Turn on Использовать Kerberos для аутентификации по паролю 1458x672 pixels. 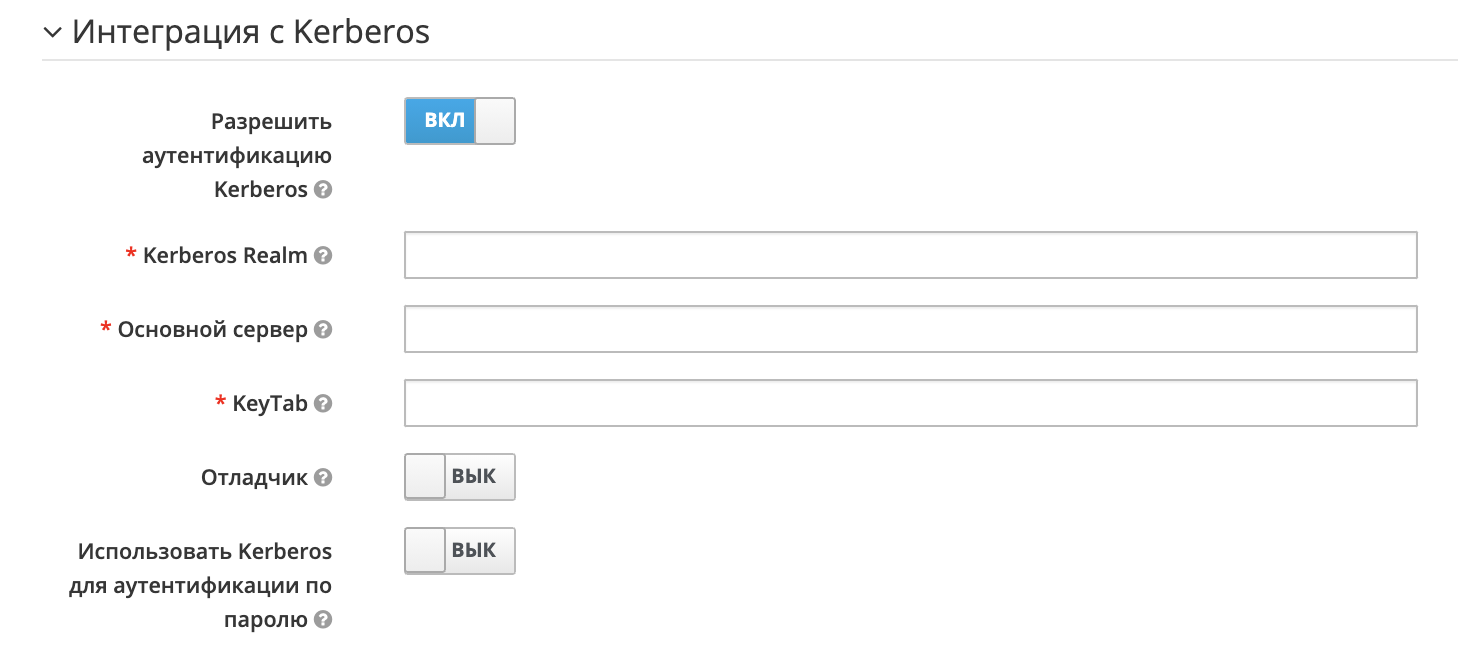(459, 551)
